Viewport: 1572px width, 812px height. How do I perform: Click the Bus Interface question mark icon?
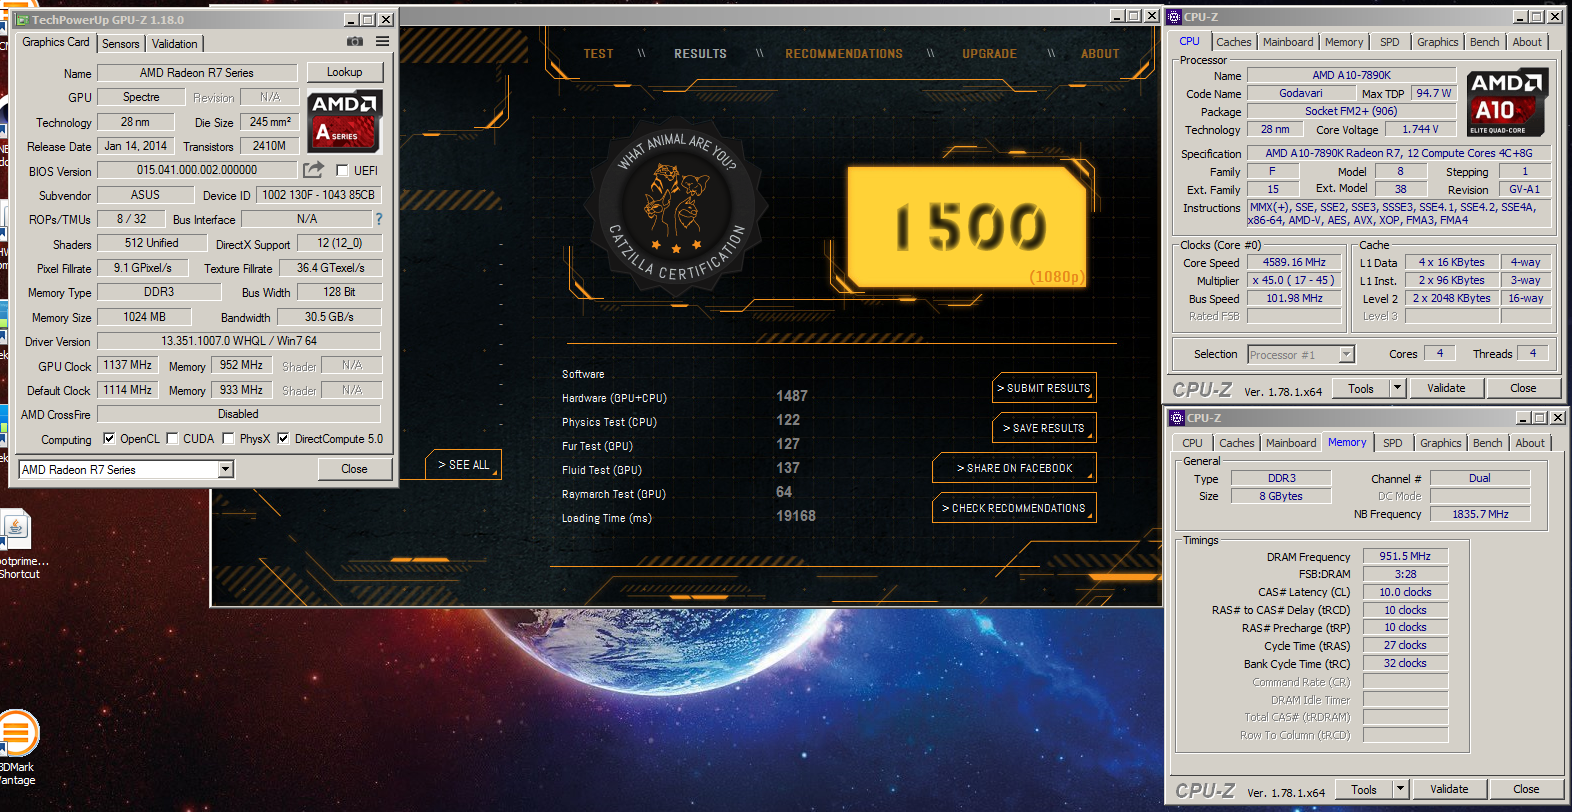click(x=378, y=219)
